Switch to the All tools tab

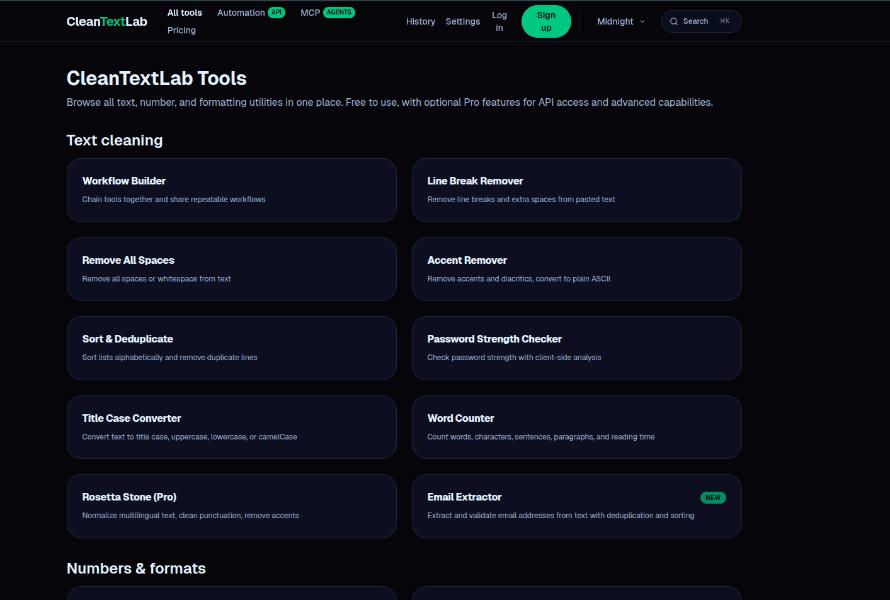click(184, 12)
